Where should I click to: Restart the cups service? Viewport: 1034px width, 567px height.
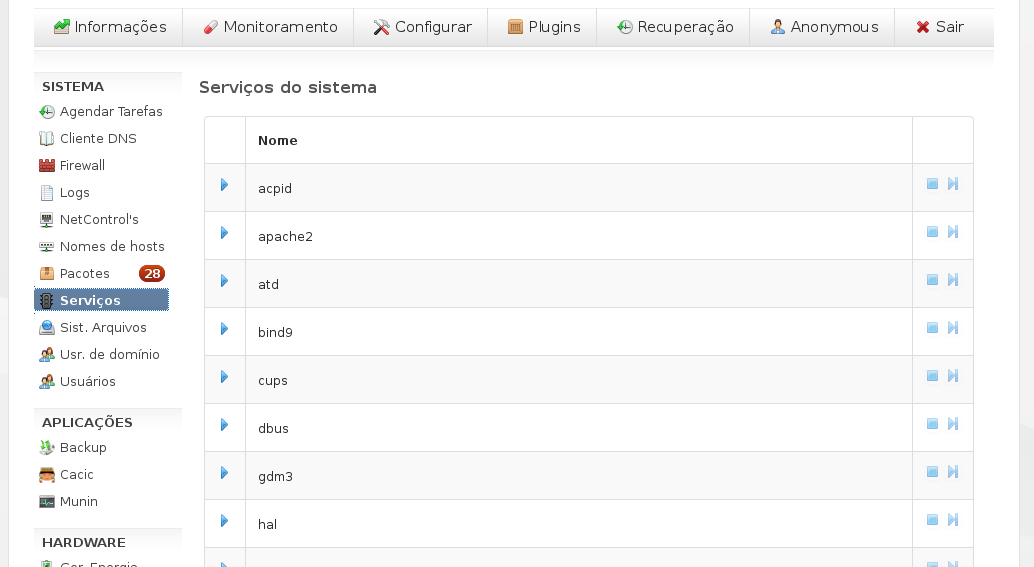953,376
